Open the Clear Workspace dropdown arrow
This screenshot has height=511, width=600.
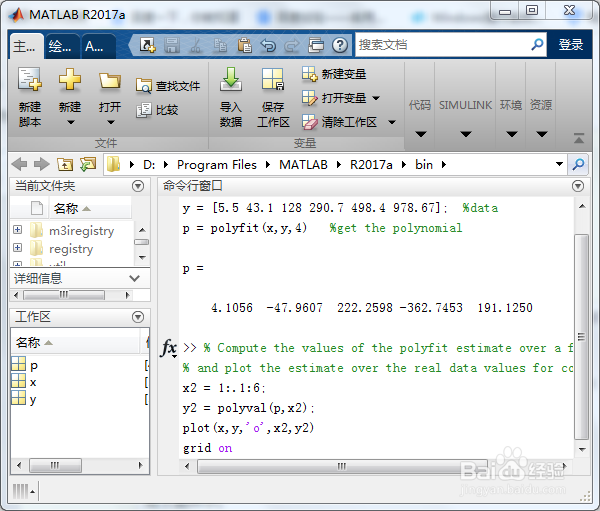pyautogui.click(x=392, y=122)
